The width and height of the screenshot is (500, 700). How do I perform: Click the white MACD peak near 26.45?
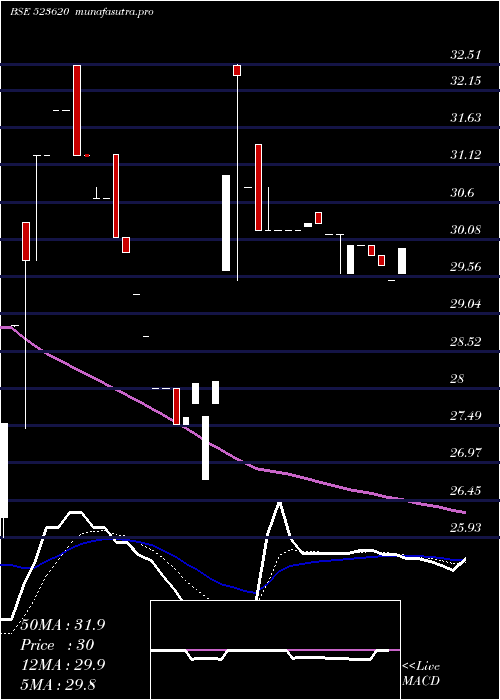coord(279,503)
